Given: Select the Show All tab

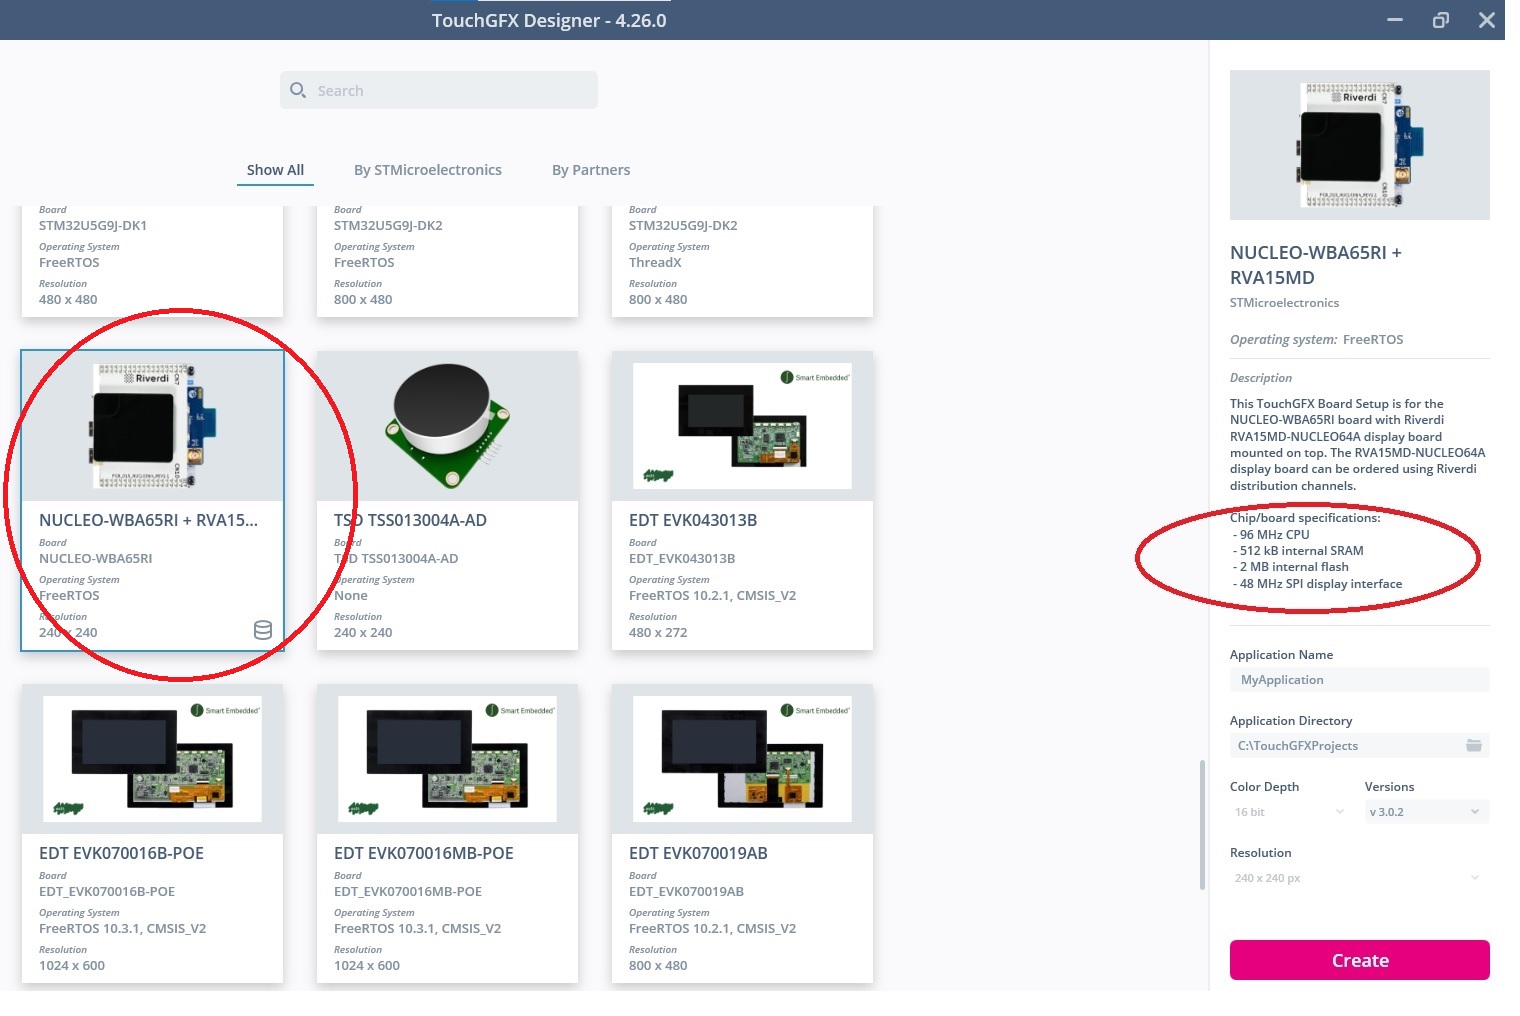Looking at the screenshot, I should pyautogui.click(x=275, y=169).
